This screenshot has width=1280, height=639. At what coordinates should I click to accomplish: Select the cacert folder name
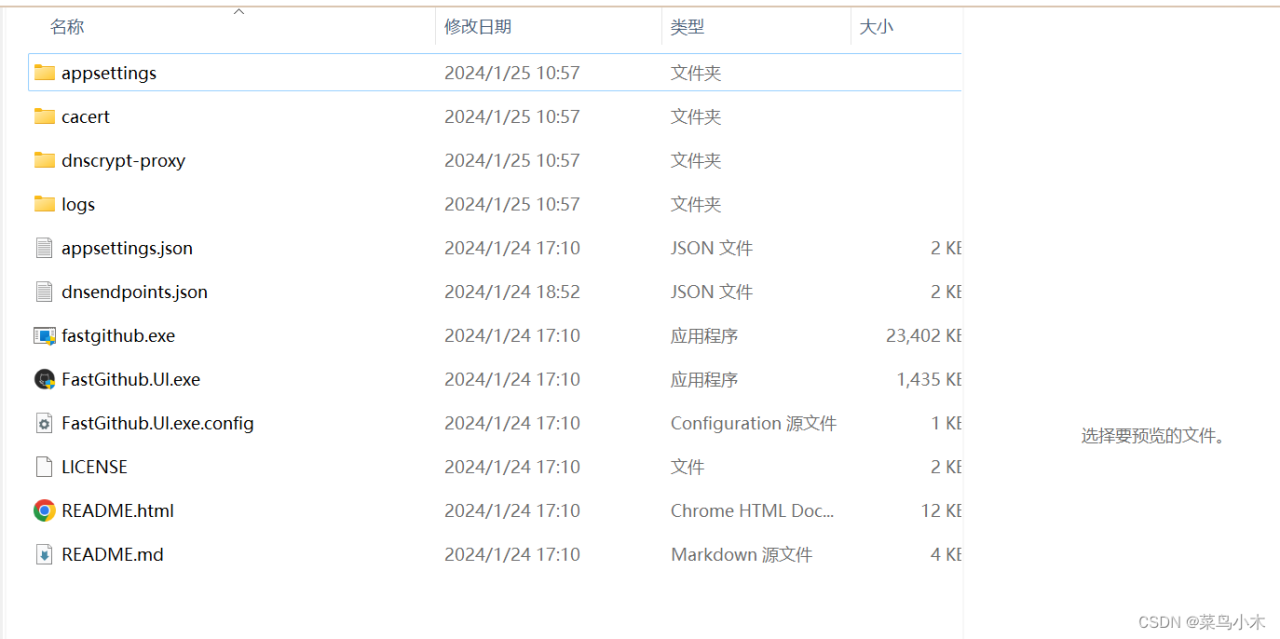(x=85, y=117)
